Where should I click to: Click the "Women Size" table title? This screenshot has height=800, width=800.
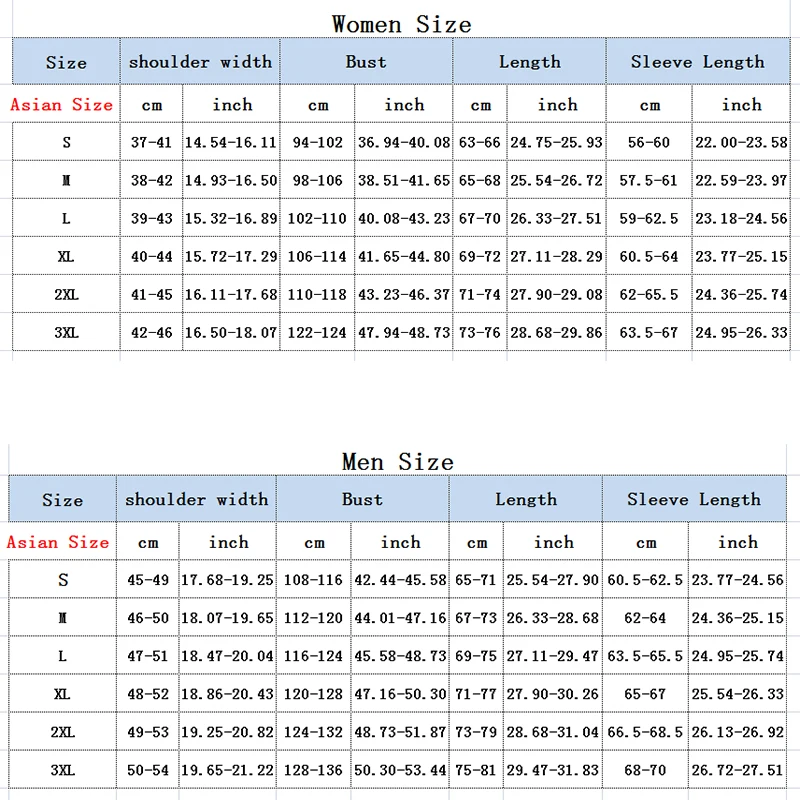click(x=401, y=23)
